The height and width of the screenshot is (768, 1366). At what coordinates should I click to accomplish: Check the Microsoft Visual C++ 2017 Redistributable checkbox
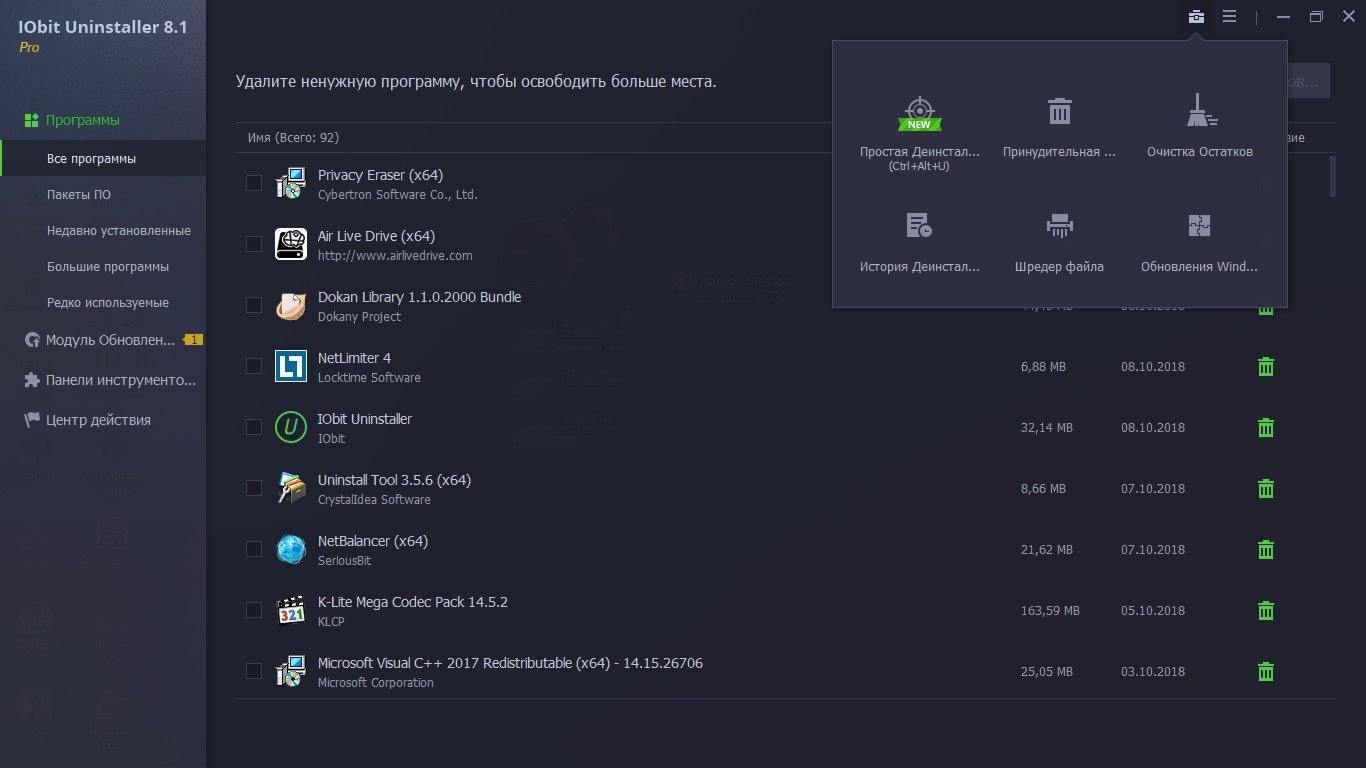254,671
